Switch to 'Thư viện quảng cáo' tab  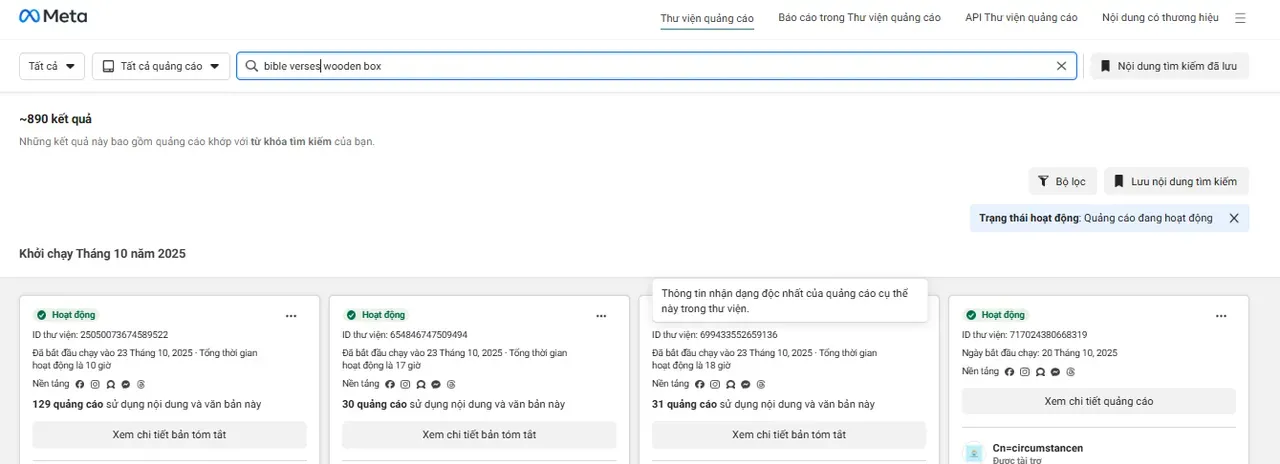(x=707, y=18)
